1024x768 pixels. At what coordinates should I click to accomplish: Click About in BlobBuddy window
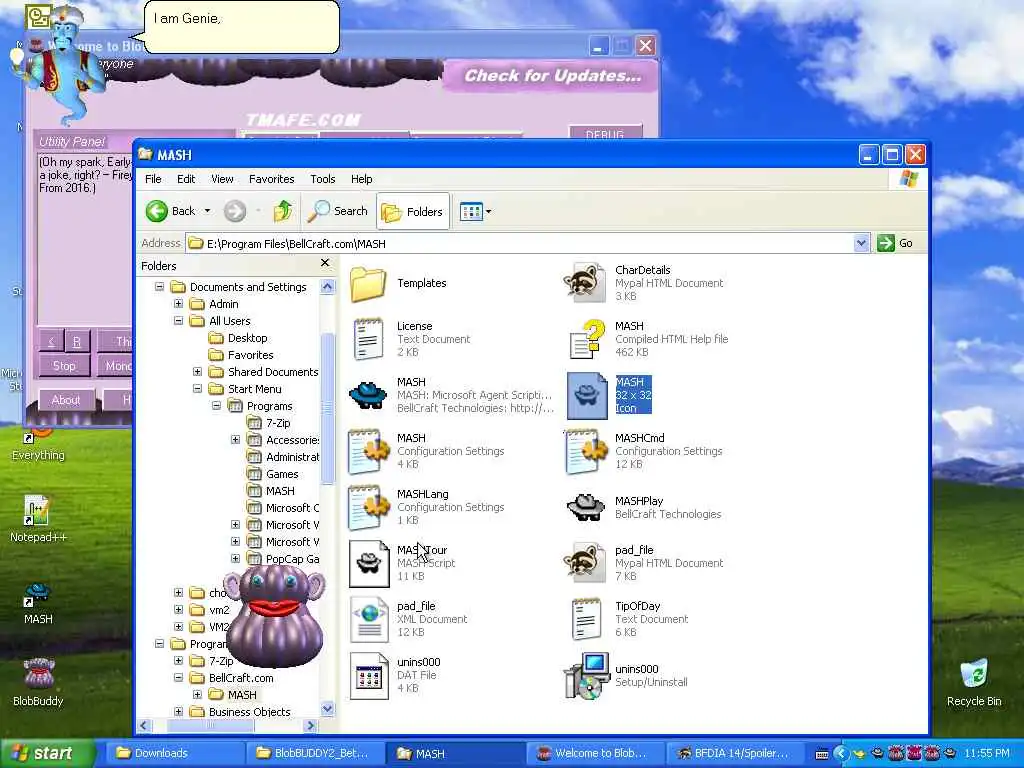point(66,400)
